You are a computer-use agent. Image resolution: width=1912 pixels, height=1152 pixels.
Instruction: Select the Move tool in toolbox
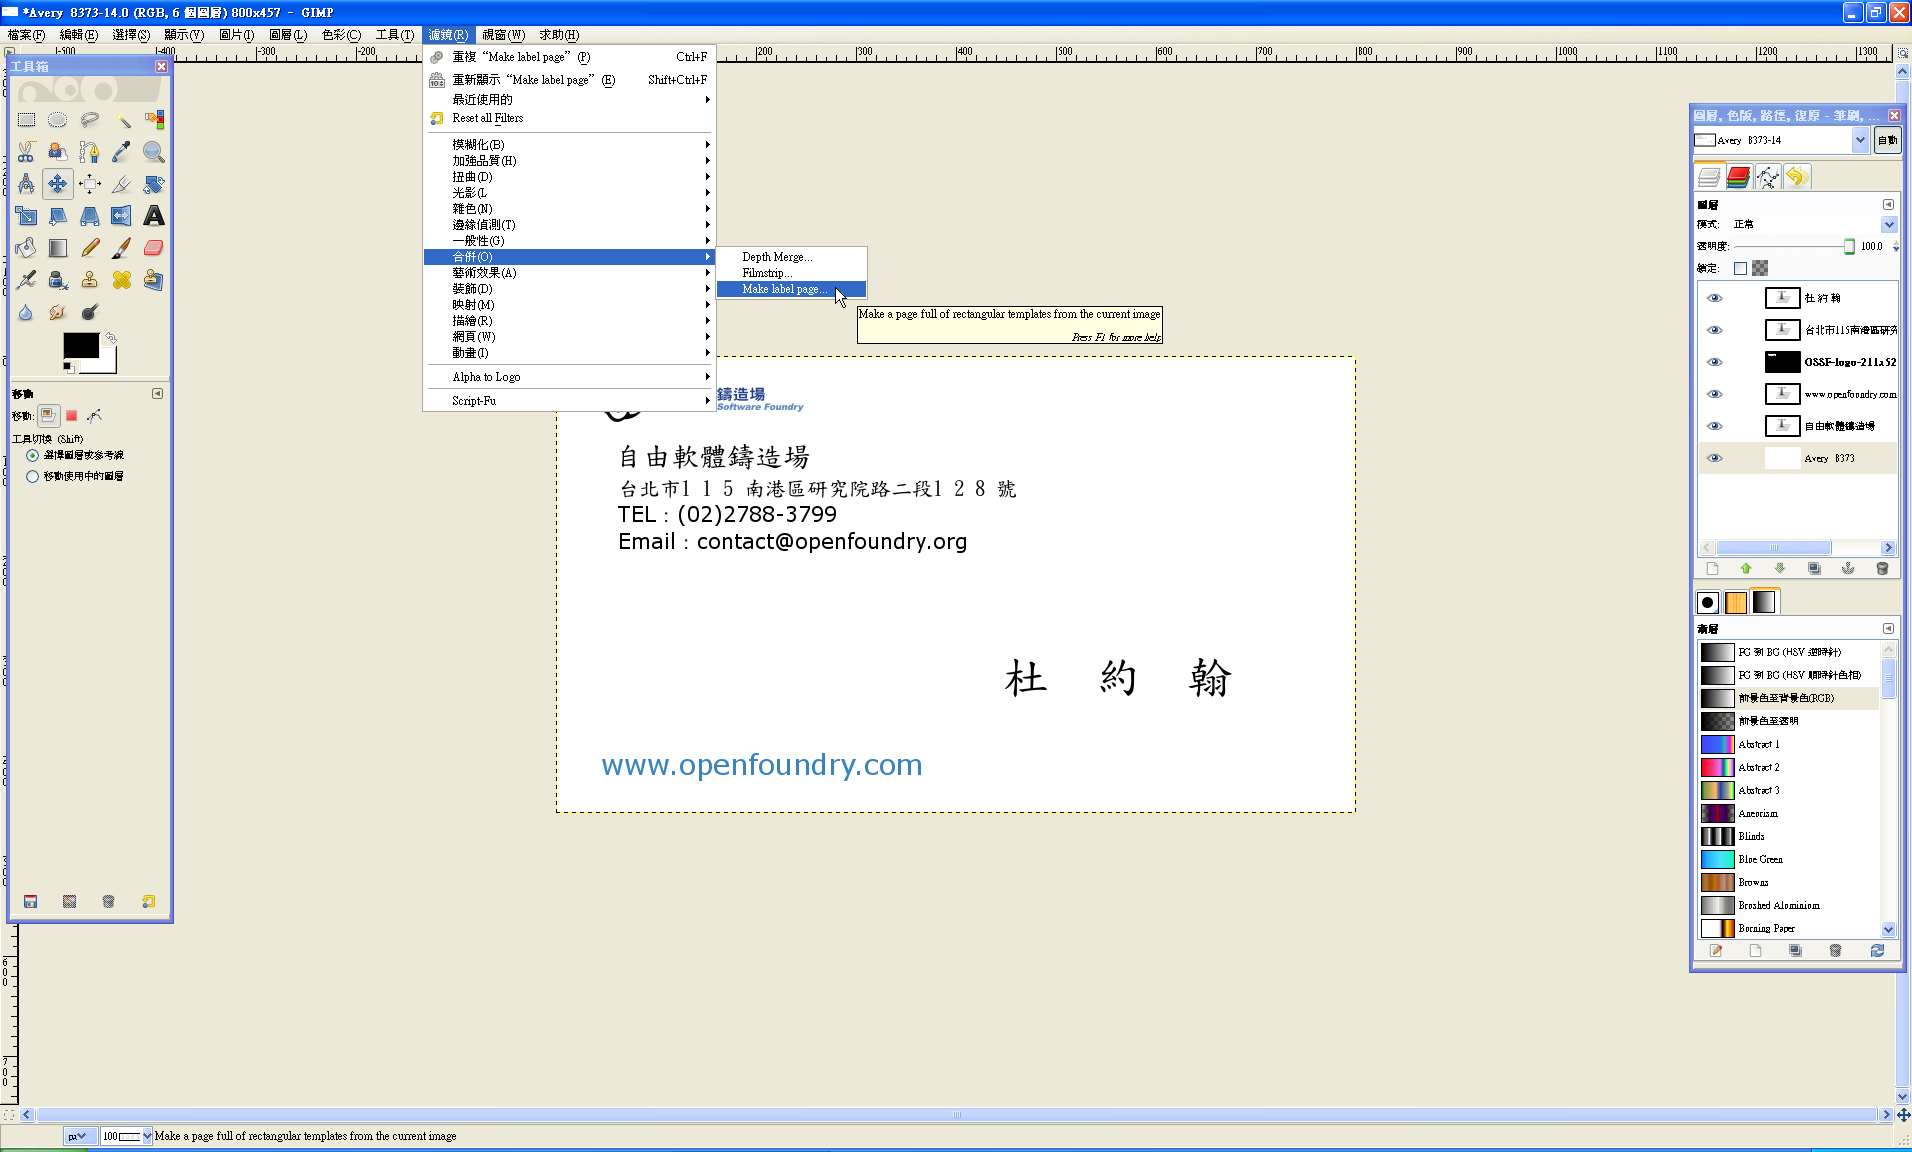[58, 184]
